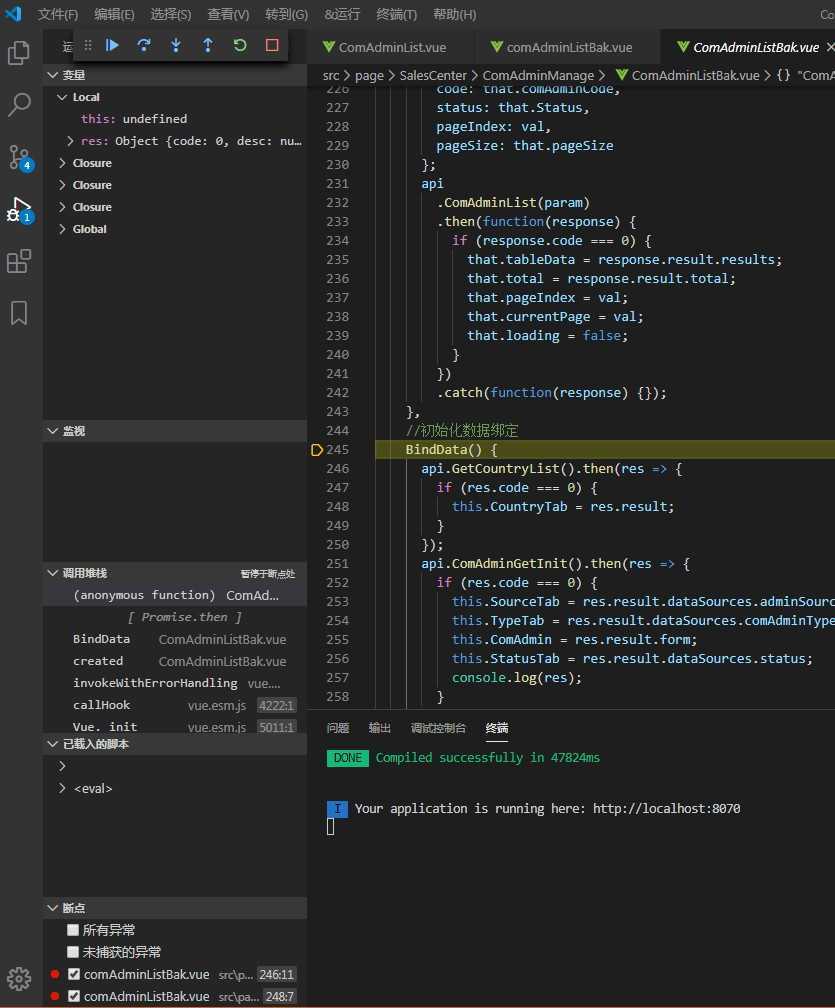Open the Bookmarks view icon
835x1008 pixels.
(x=19, y=313)
